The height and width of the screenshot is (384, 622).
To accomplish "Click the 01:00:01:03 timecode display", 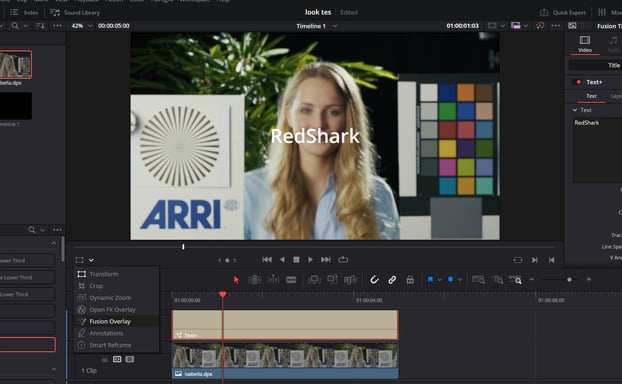I will click(462, 26).
